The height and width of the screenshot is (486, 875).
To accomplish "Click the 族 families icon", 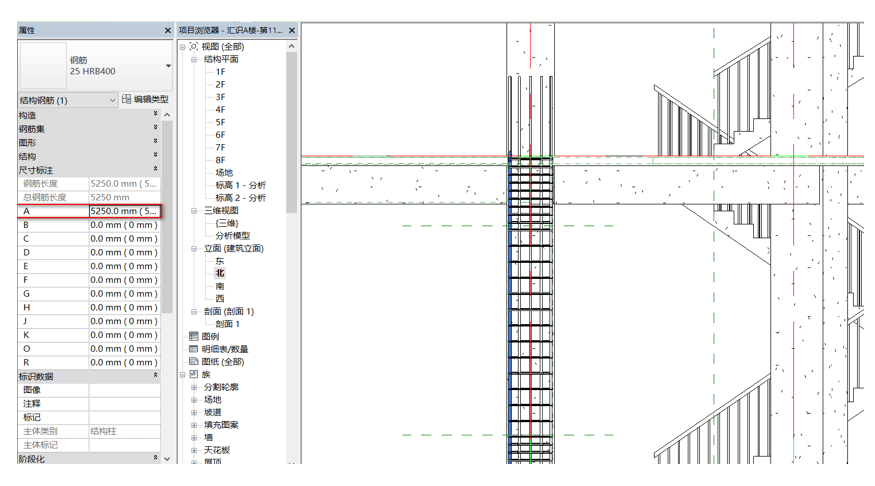I will 194,375.
